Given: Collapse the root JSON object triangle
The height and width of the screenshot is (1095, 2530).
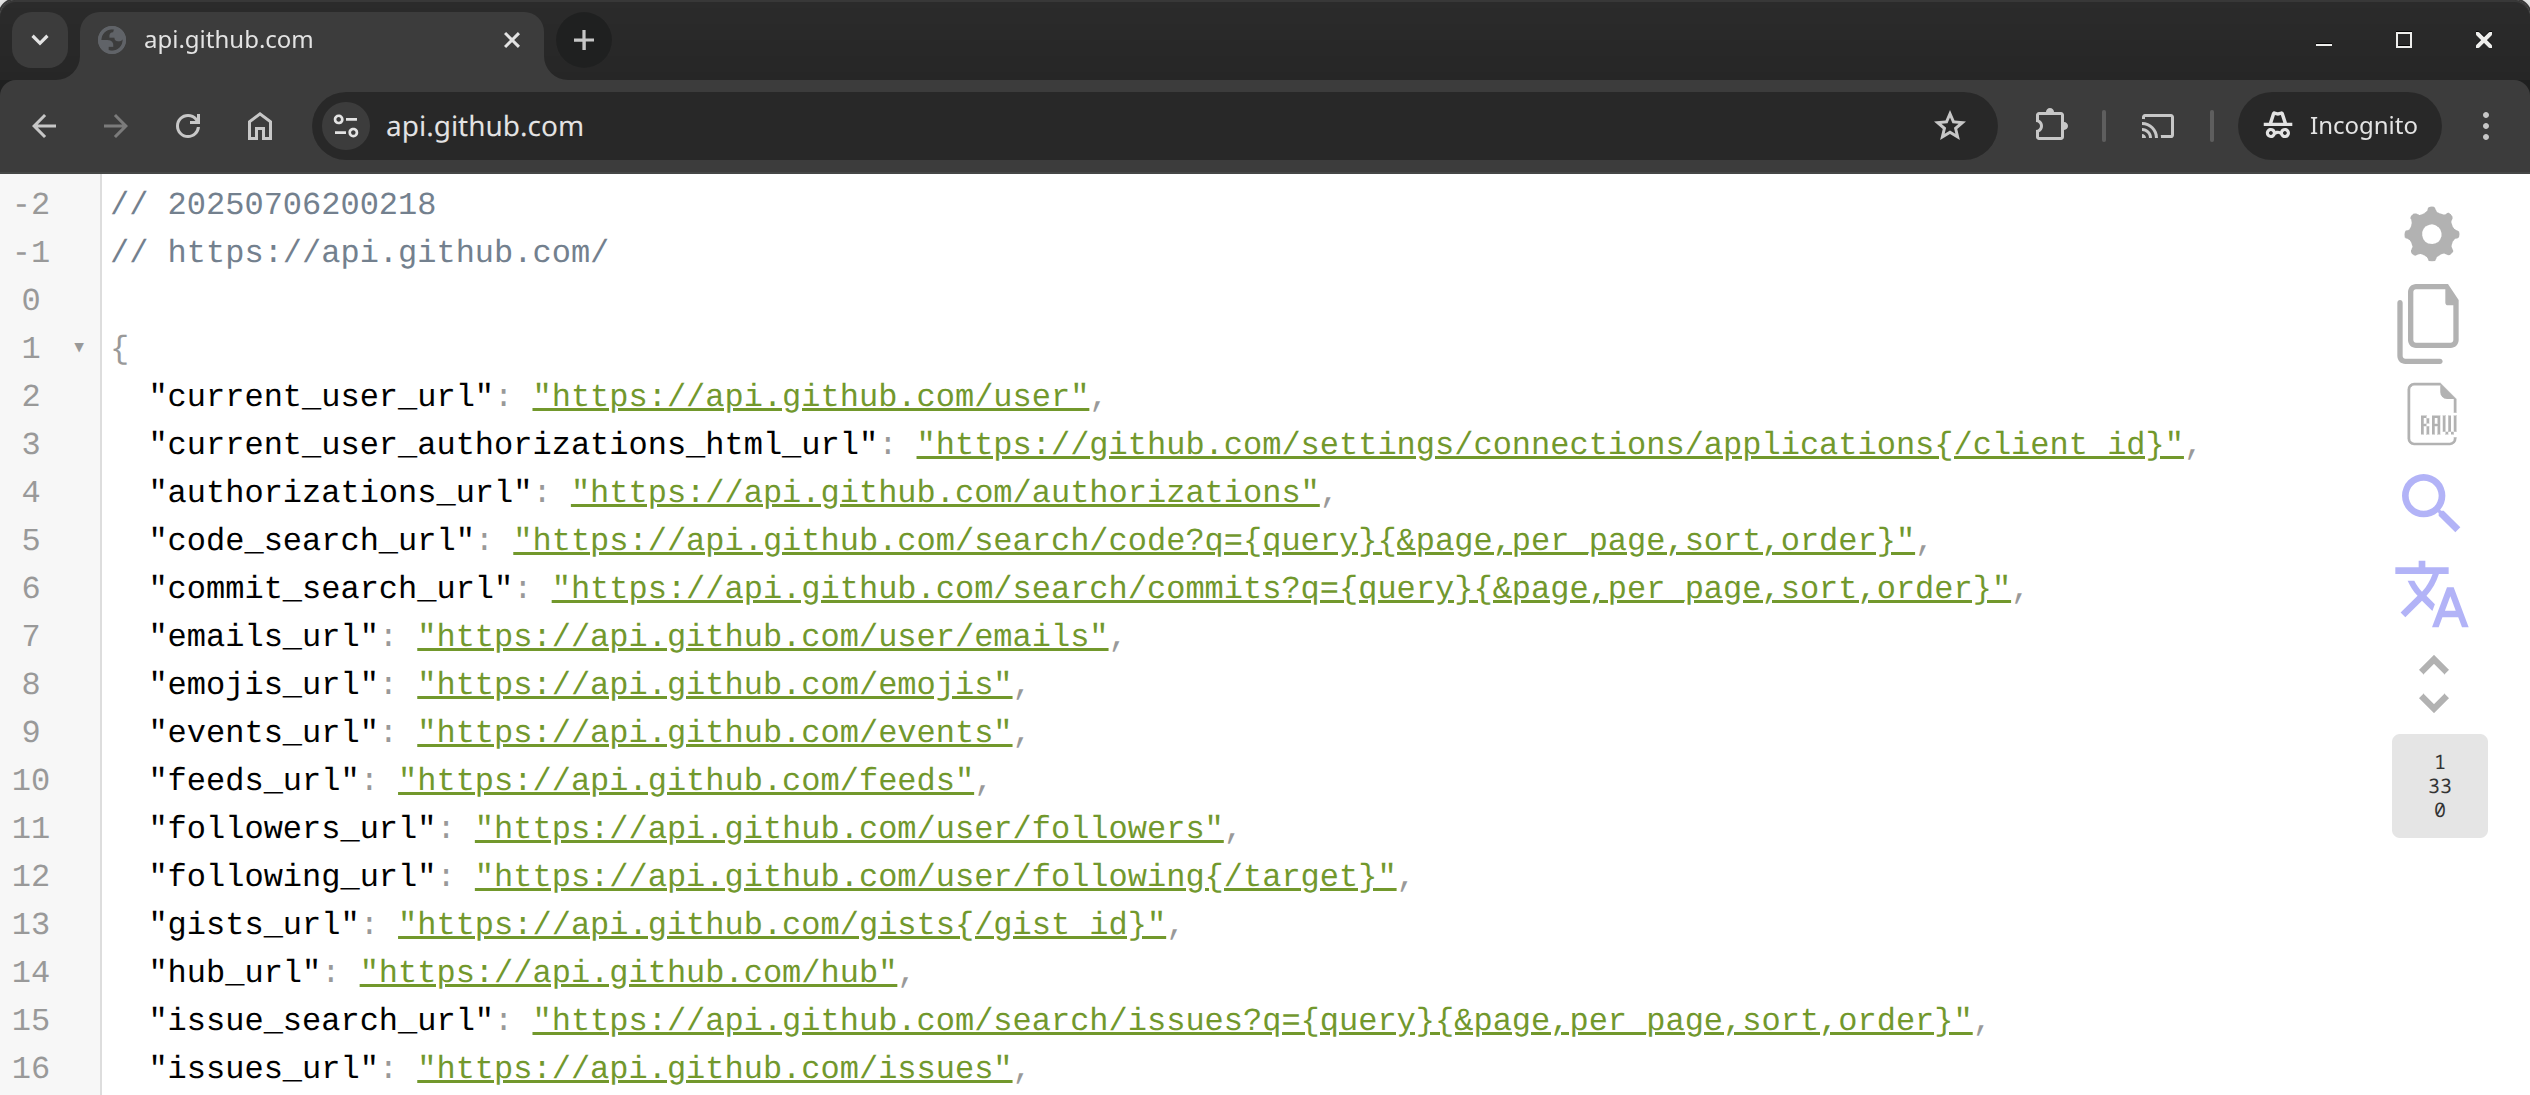Looking at the screenshot, I should point(79,348).
